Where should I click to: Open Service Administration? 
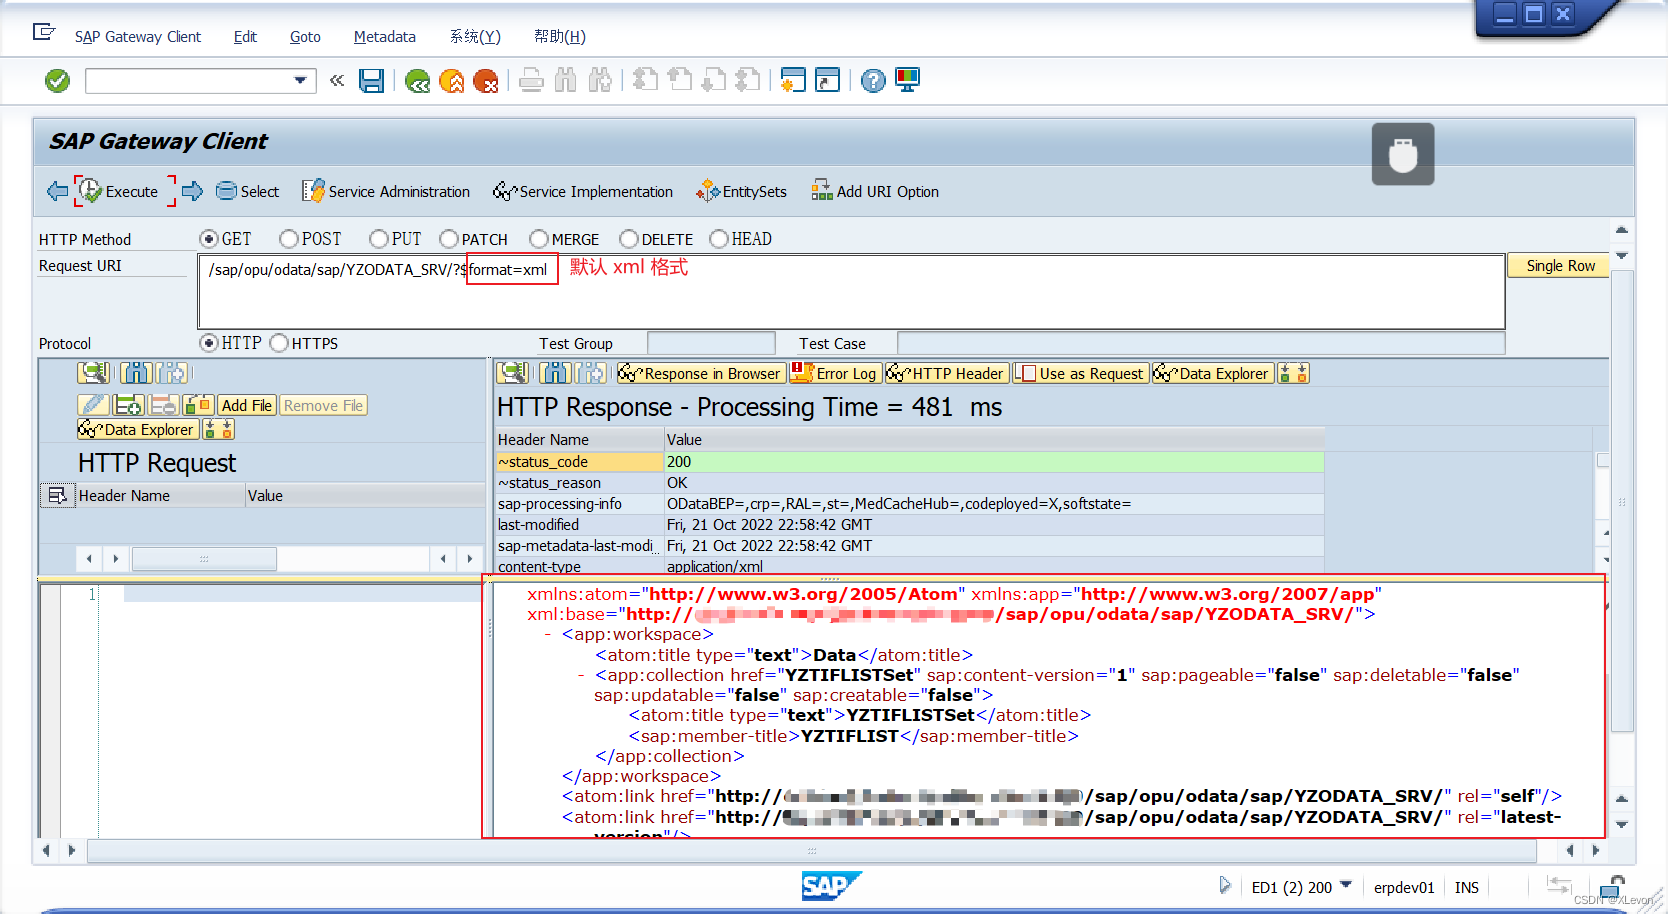386,191
